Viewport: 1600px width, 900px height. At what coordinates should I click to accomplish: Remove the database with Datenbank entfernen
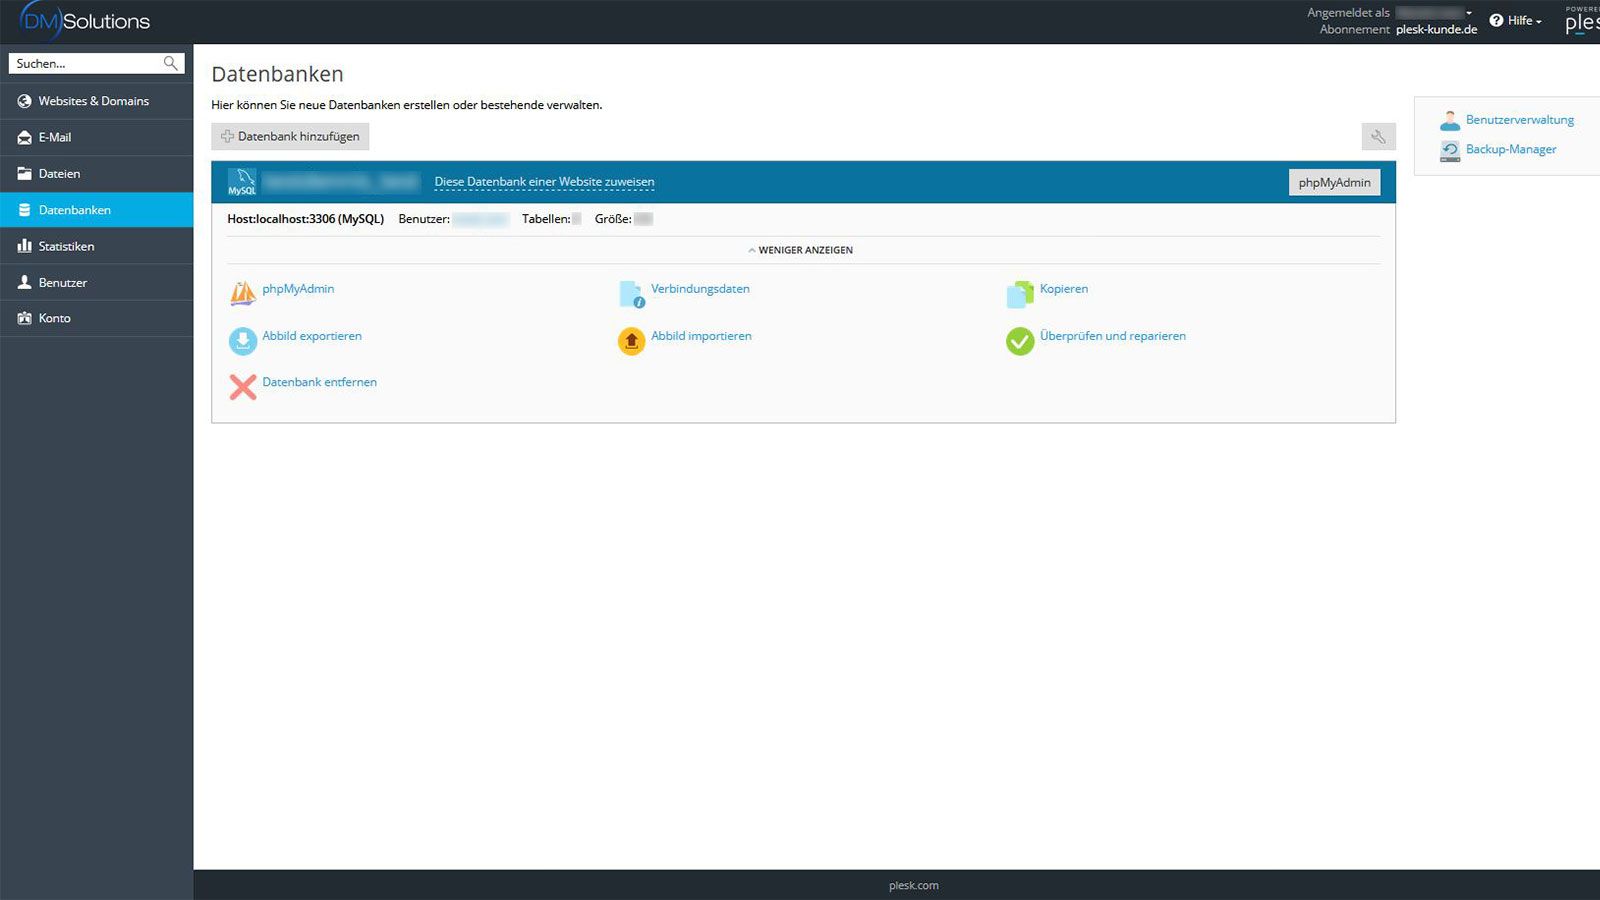tap(319, 382)
